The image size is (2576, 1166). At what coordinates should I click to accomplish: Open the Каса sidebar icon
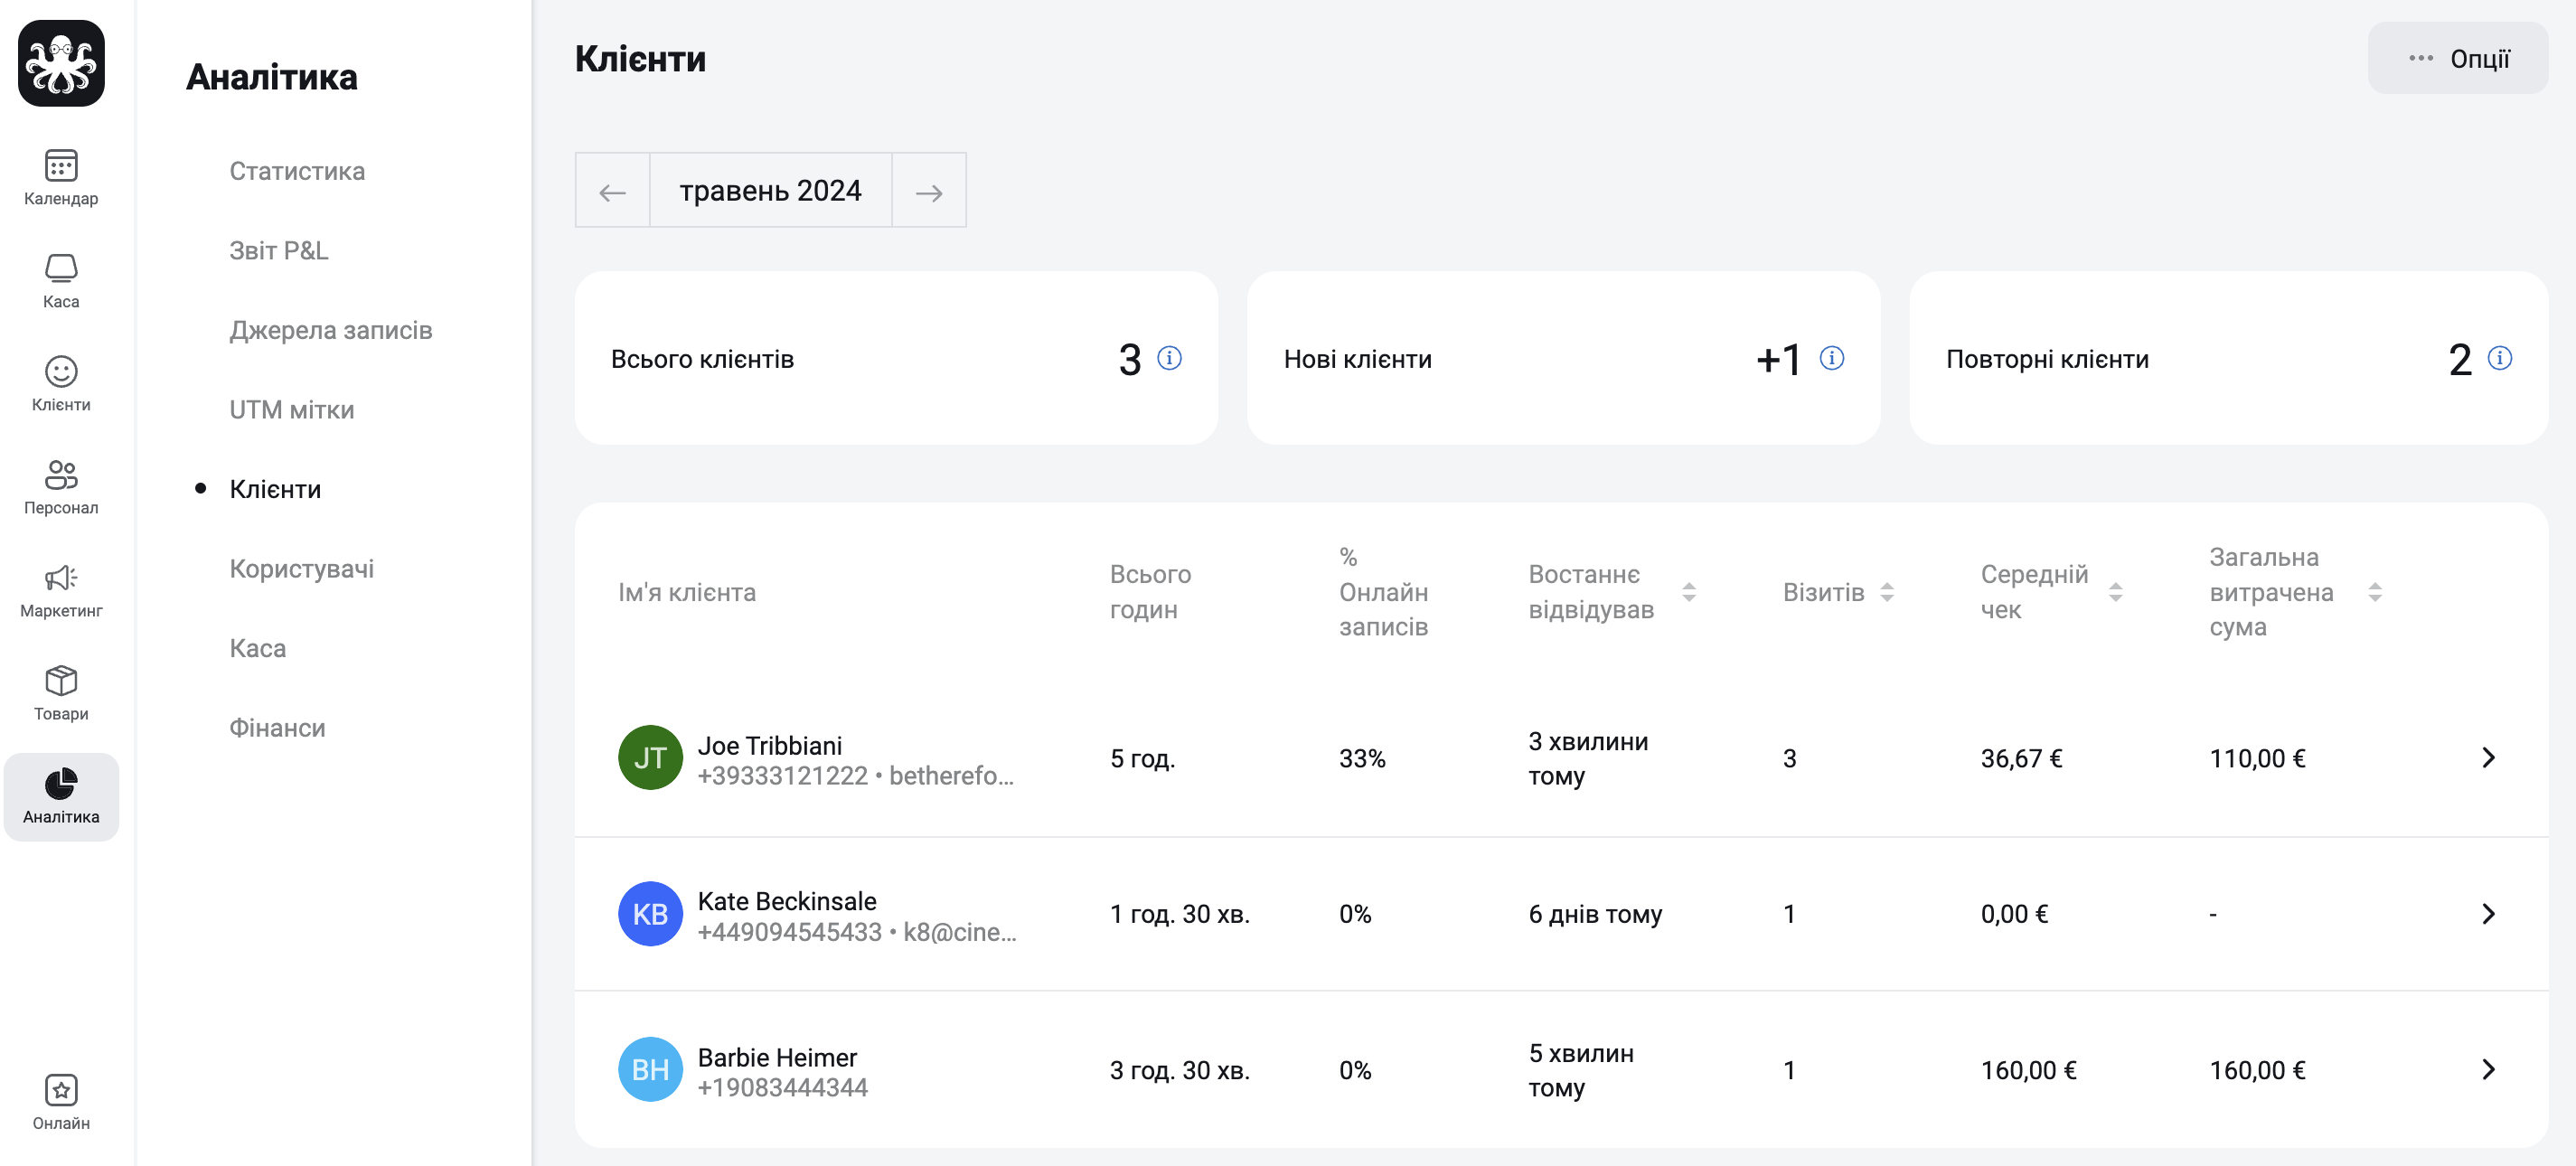click(61, 268)
